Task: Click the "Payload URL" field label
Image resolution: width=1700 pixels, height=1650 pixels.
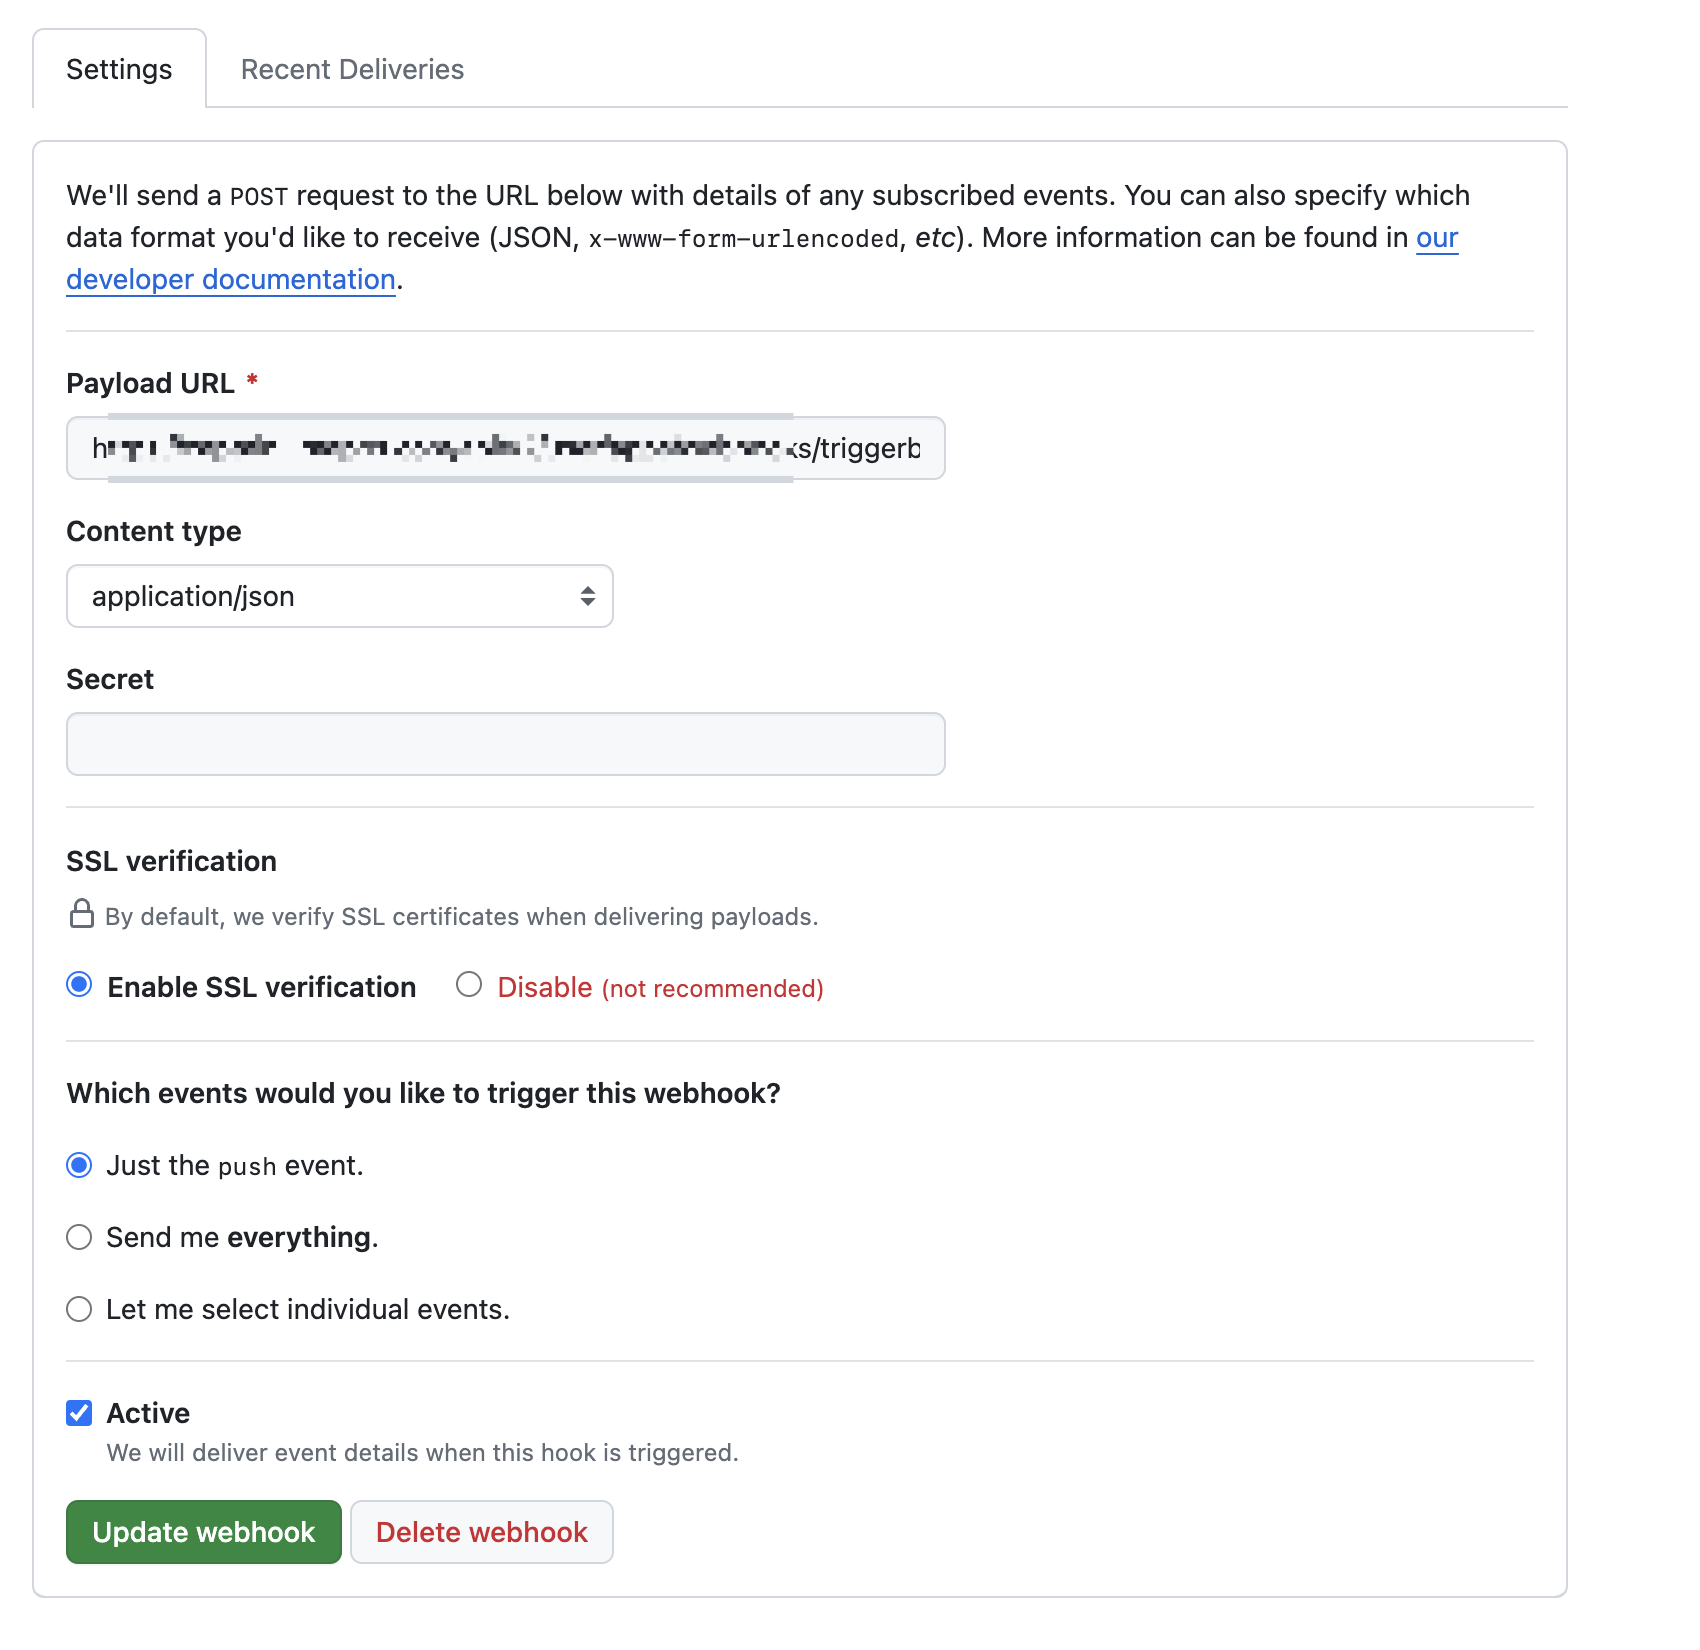Action: point(150,384)
